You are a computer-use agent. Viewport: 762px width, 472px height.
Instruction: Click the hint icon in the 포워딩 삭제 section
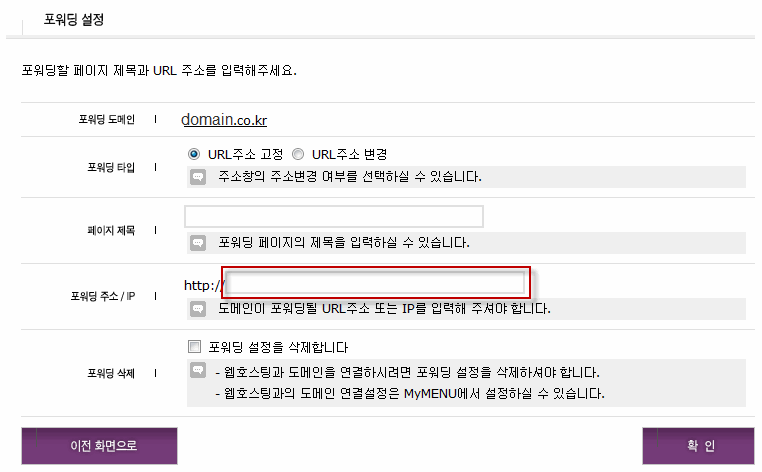coord(198,371)
